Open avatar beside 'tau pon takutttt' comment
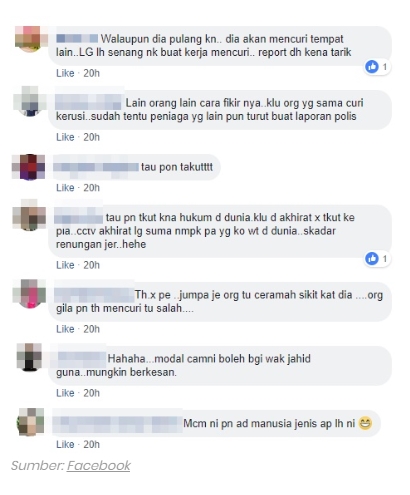This screenshot has height=495, width=410. tap(29, 167)
